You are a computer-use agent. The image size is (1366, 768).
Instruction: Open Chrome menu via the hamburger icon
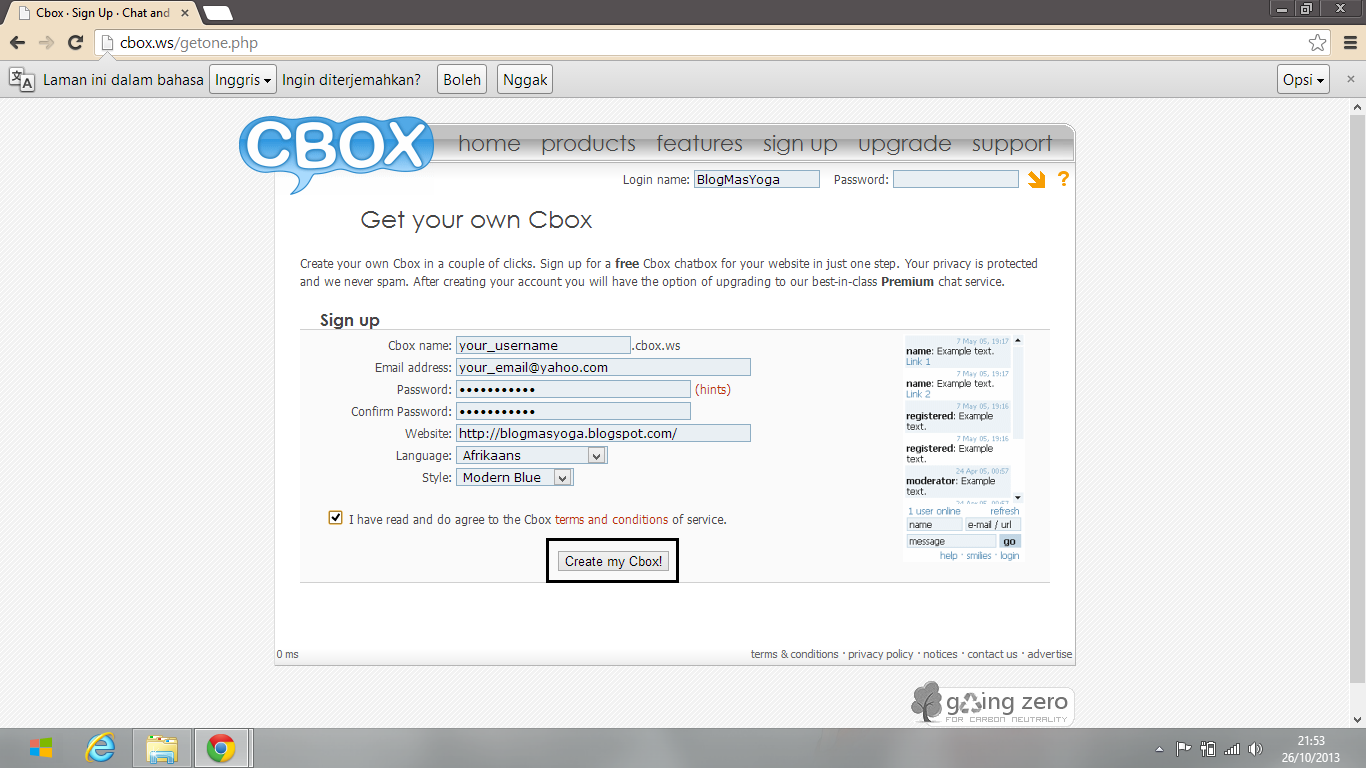click(1352, 43)
